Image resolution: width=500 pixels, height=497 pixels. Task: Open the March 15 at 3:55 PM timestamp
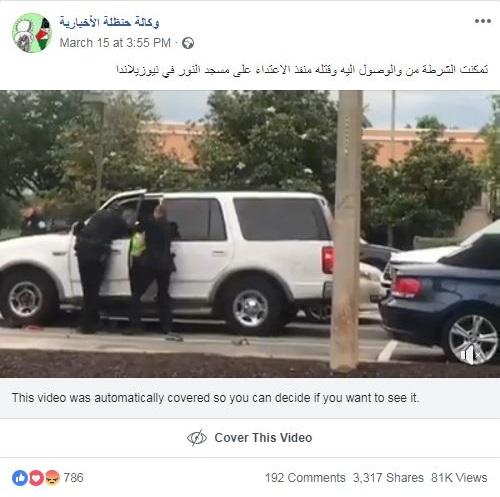pos(115,43)
